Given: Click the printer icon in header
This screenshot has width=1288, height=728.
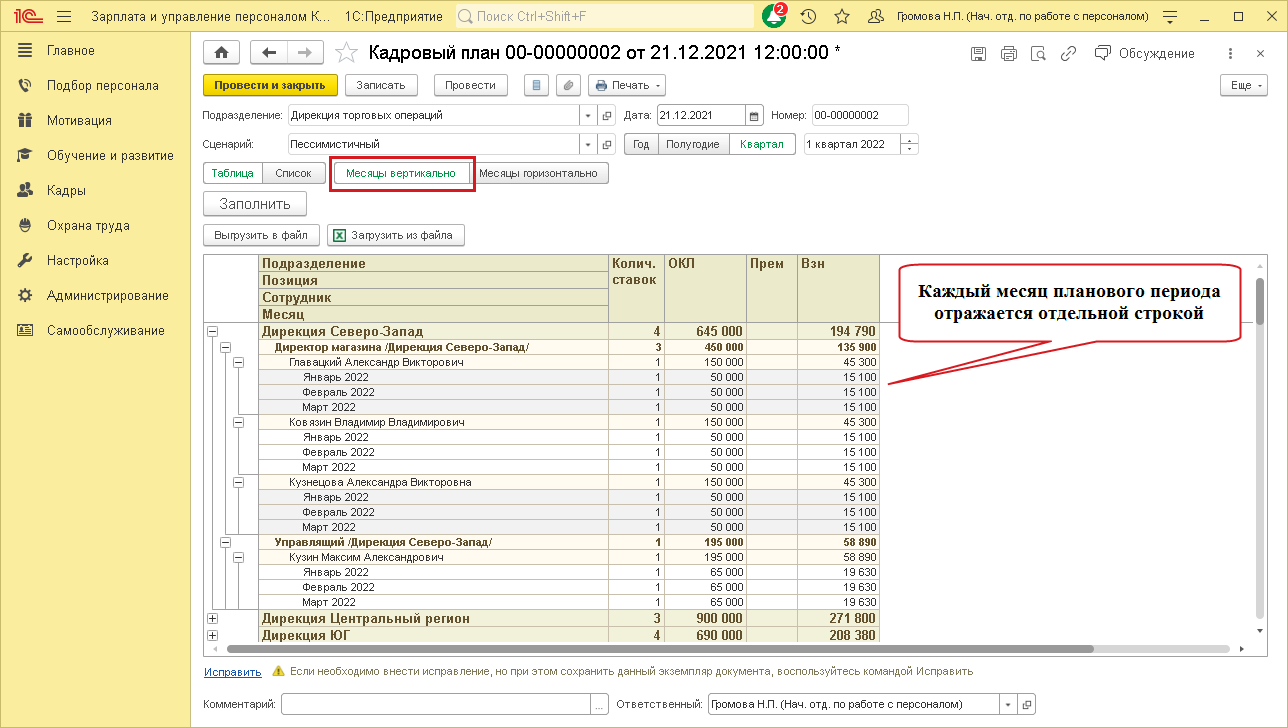Looking at the screenshot, I should [x=1008, y=54].
